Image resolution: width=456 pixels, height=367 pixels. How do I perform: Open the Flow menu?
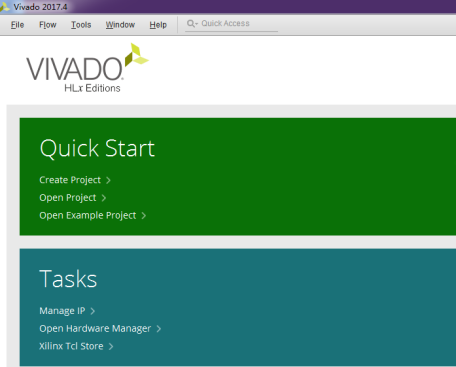pos(48,25)
